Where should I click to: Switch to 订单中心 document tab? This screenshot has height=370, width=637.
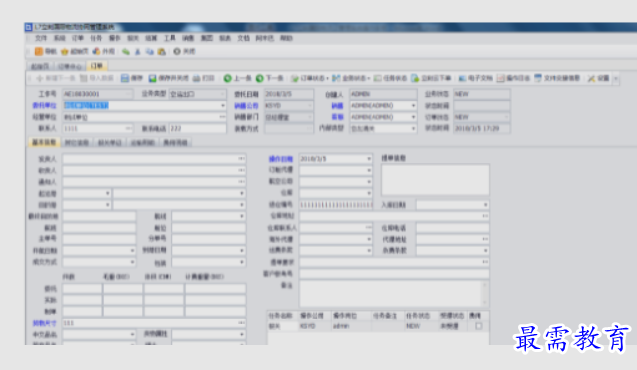70,66
